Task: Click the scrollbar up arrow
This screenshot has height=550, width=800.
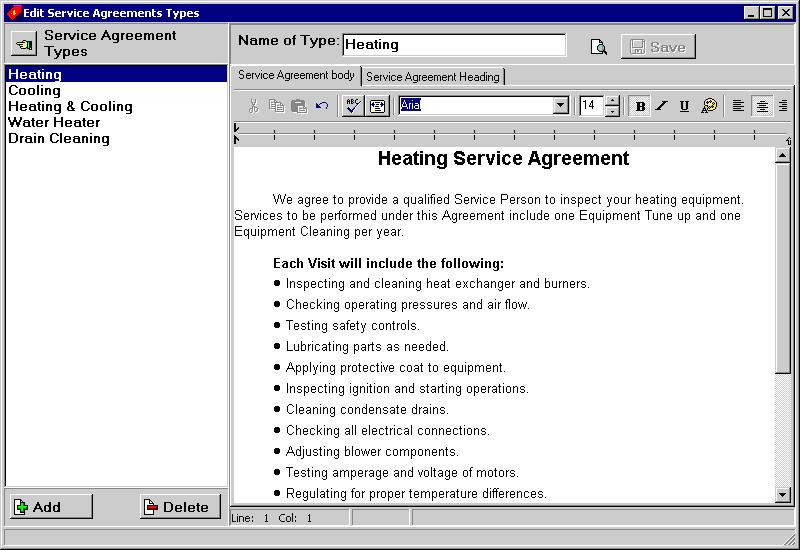Action: coord(783,156)
